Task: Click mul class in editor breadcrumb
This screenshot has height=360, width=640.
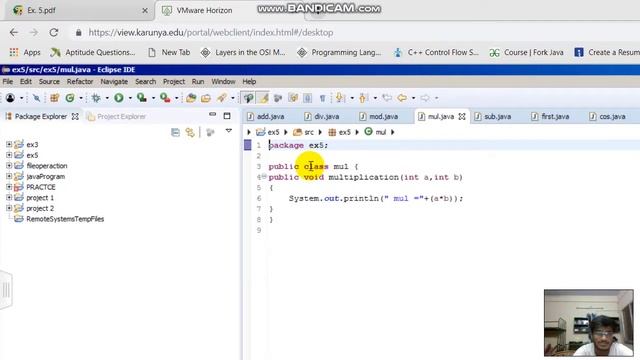Action: (381, 132)
